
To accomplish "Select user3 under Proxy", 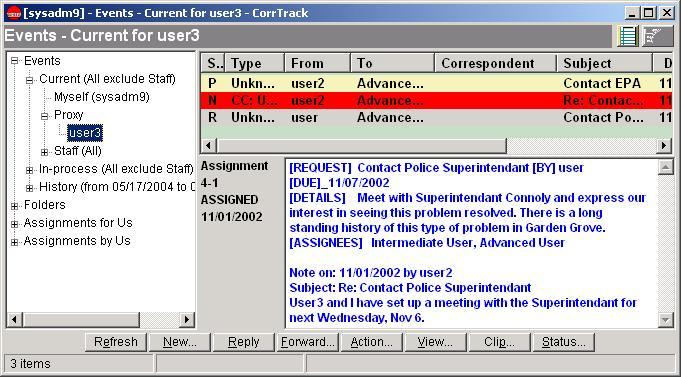I will pos(85,133).
